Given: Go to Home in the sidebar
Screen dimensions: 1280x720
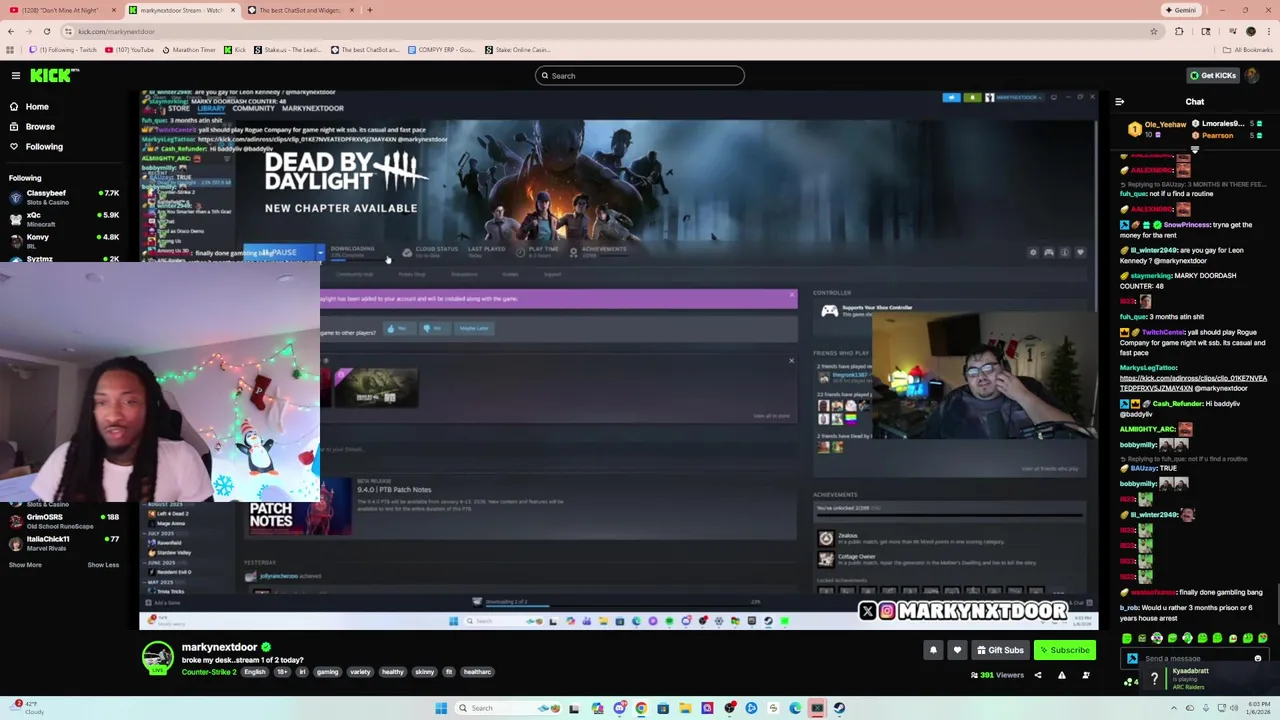Looking at the screenshot, I should 37,107.
